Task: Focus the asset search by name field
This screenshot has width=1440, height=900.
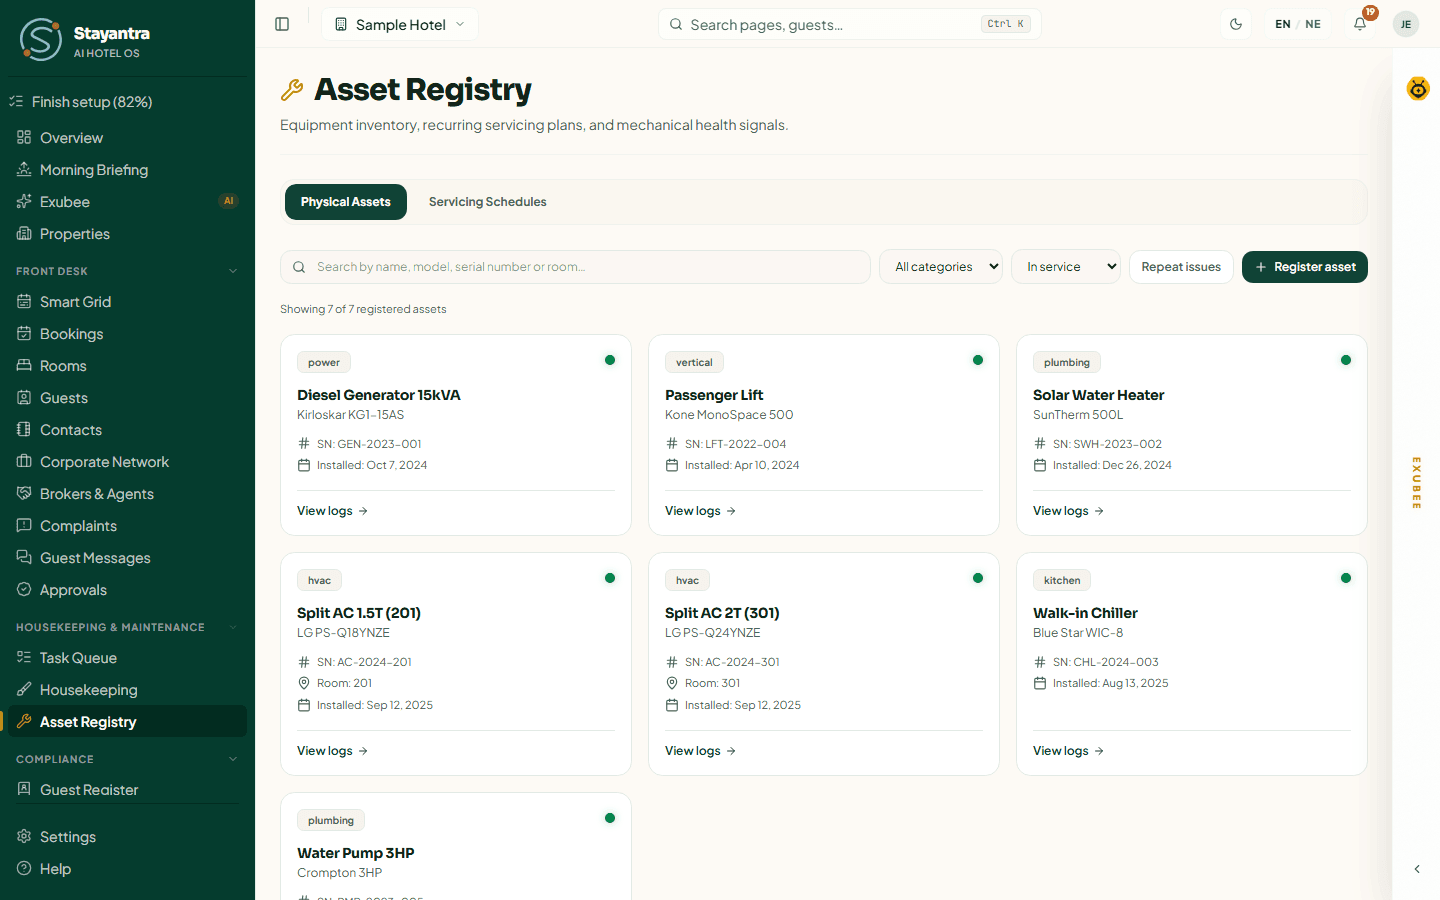Action: coord(575,267)
